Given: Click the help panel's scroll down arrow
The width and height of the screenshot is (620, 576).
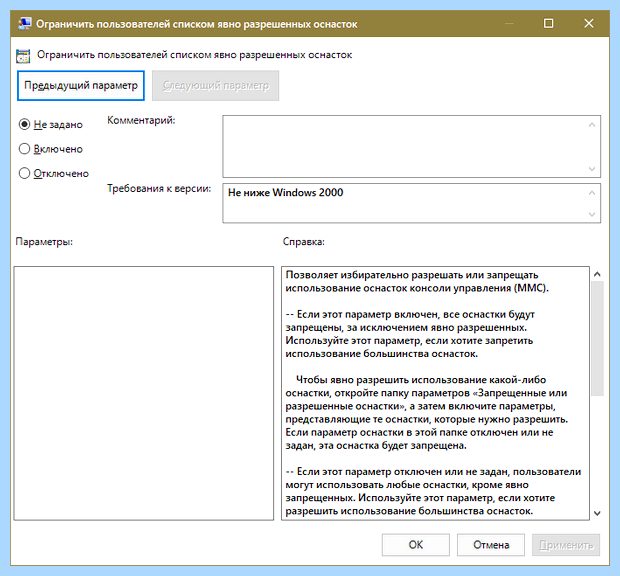Looking at the screenshot, I should [x=597, y=513].
